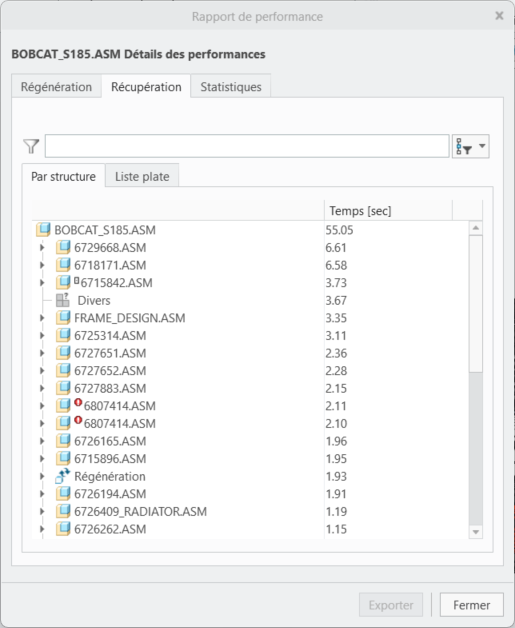Click the 6.61 time value

(336, 248)
